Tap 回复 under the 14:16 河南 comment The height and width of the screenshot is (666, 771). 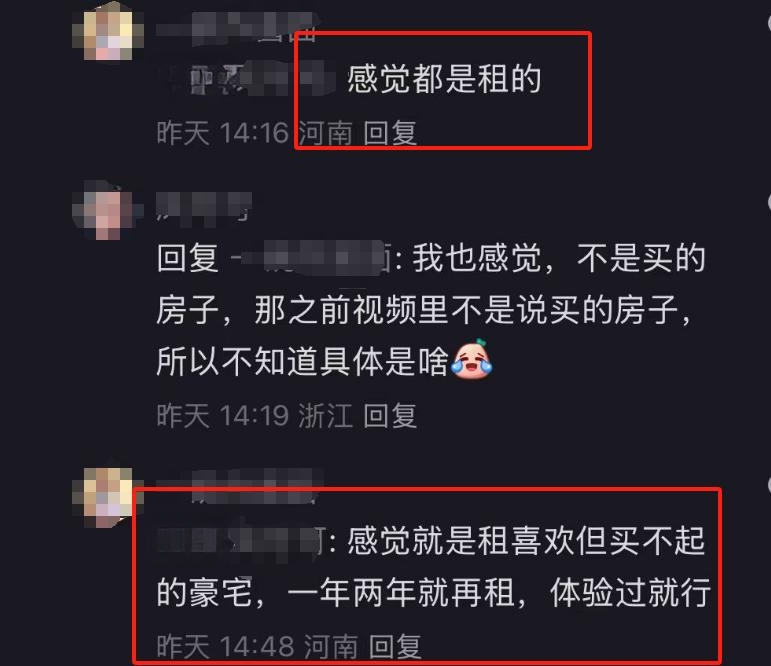390,133
